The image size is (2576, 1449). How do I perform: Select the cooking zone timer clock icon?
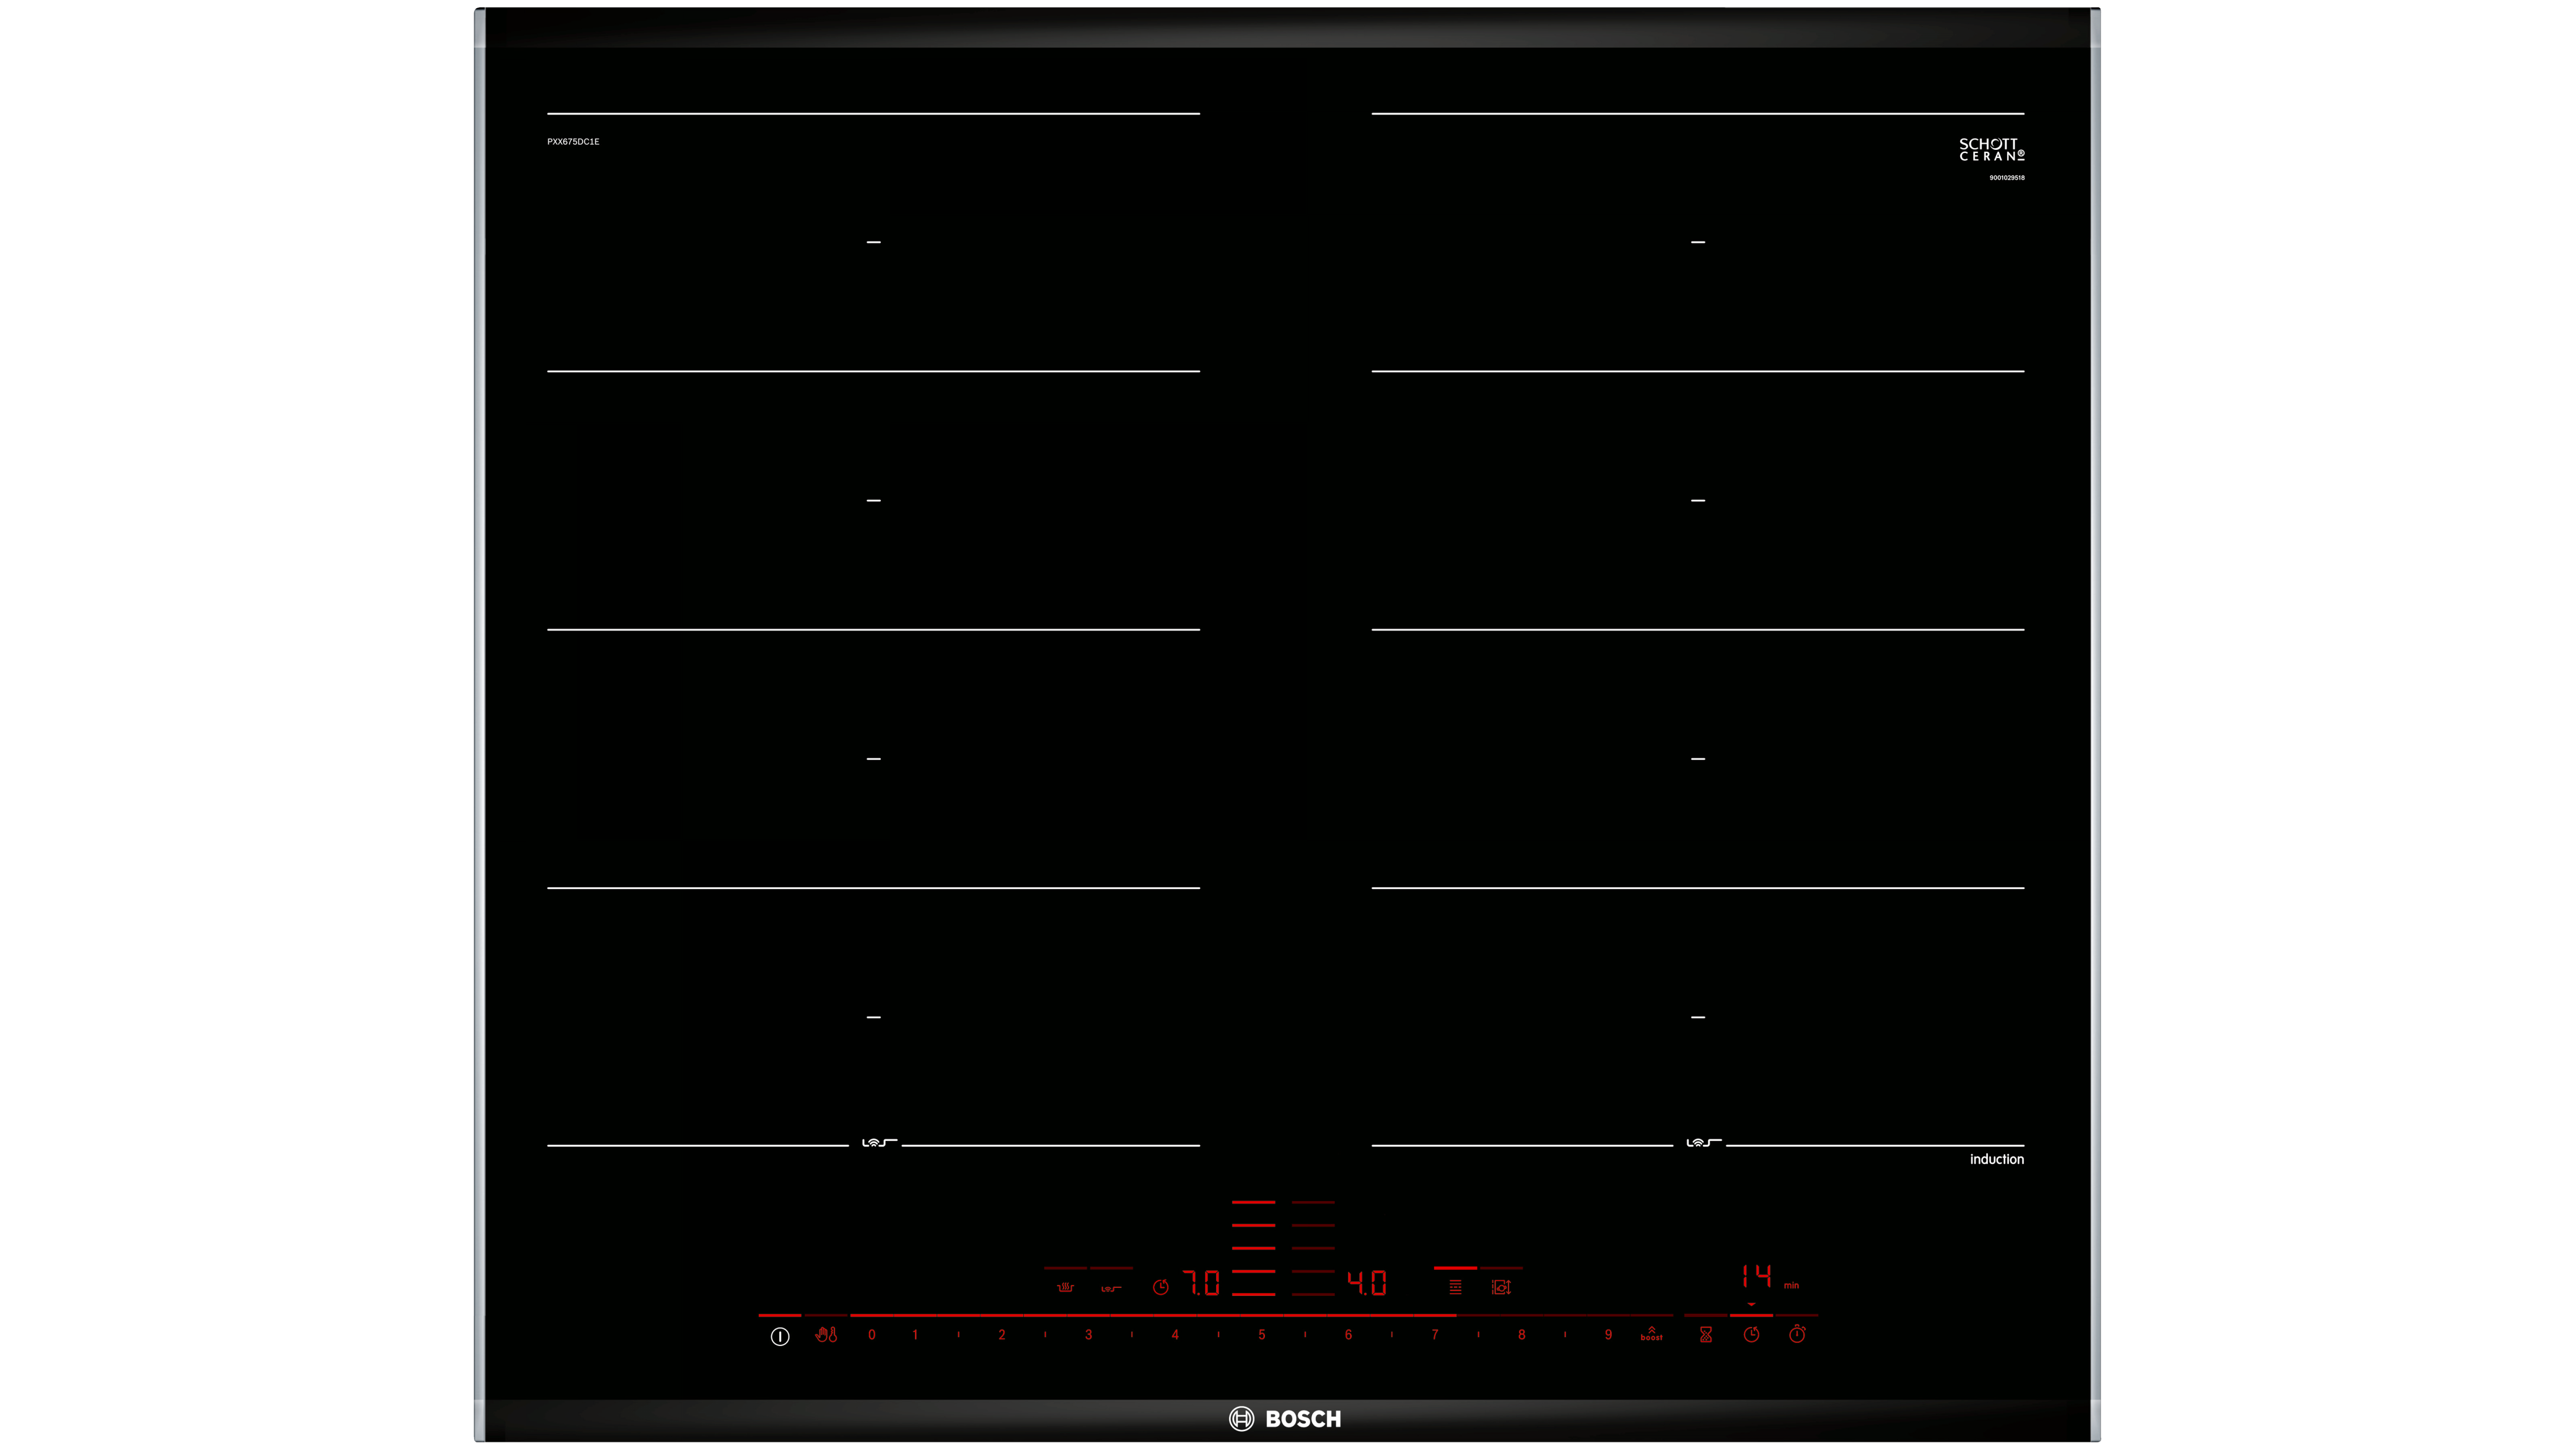point(1751,1334)
